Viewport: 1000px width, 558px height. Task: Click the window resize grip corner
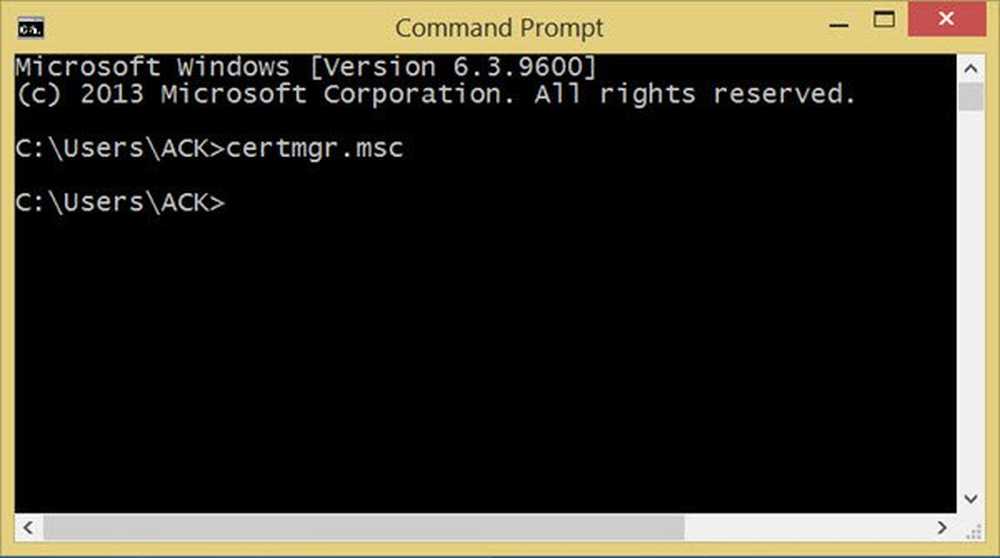[x=973, y=530]
